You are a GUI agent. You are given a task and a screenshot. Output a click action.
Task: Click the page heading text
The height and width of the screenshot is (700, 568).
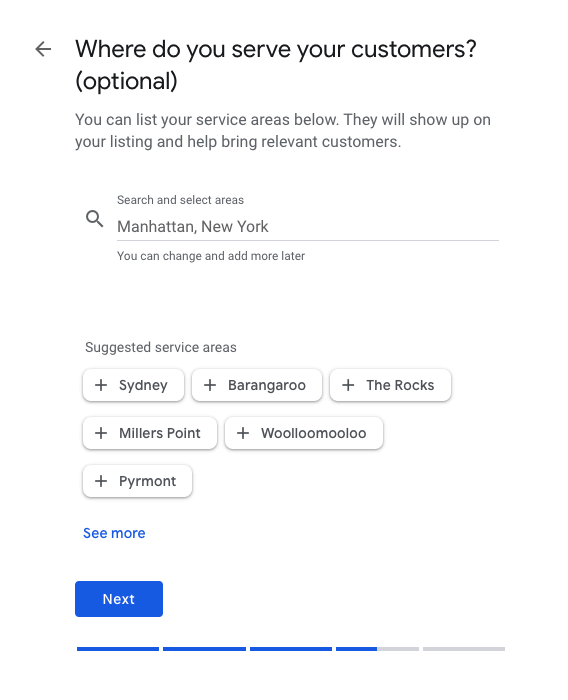(x=276, y=65)
